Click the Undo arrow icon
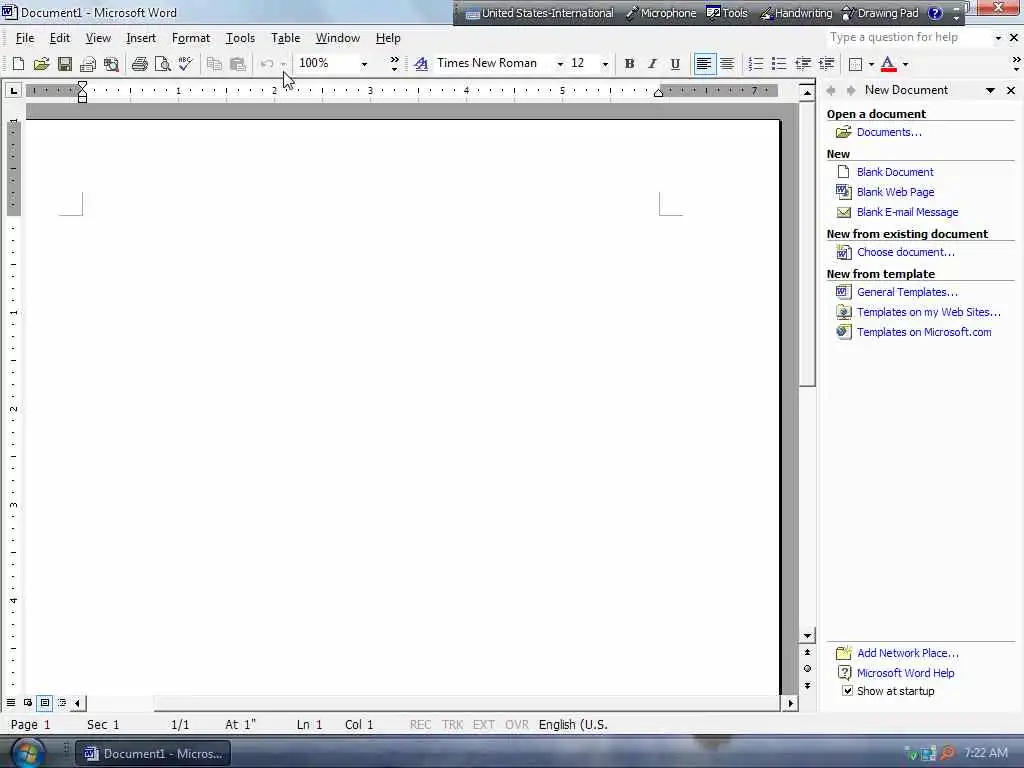This screenshot has width=1024, height=768. 266,64
